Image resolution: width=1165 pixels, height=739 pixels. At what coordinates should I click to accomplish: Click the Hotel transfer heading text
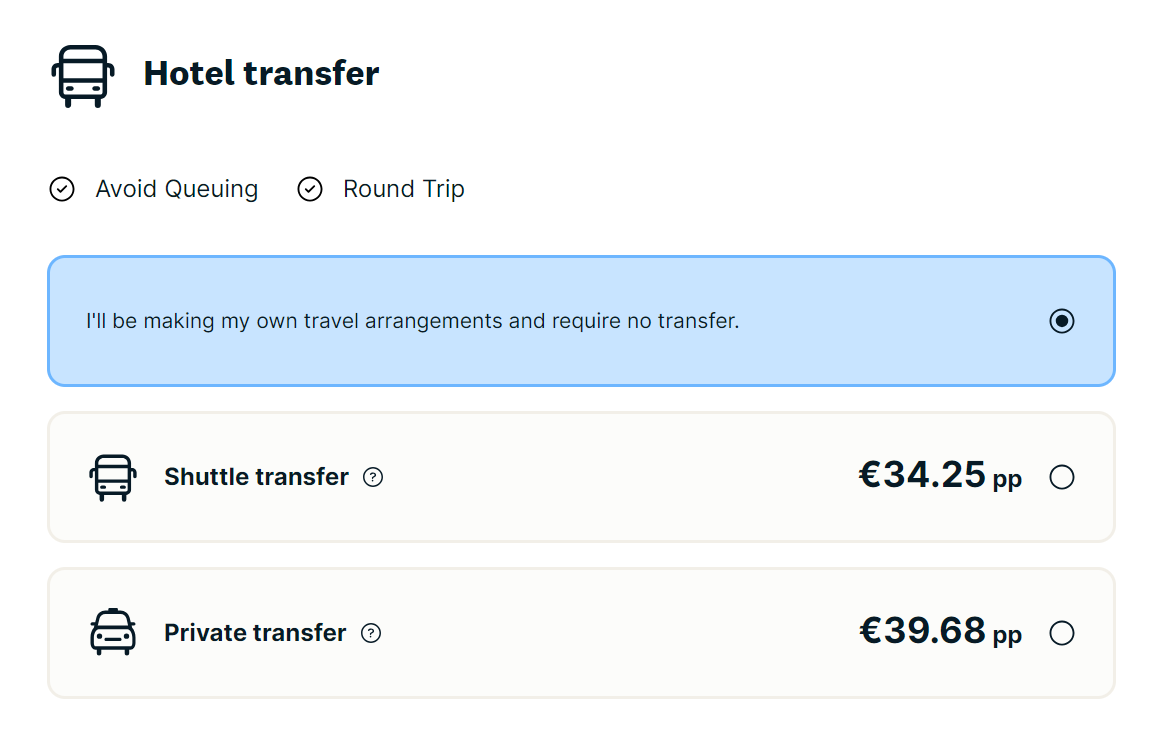[x=262, y=73]
